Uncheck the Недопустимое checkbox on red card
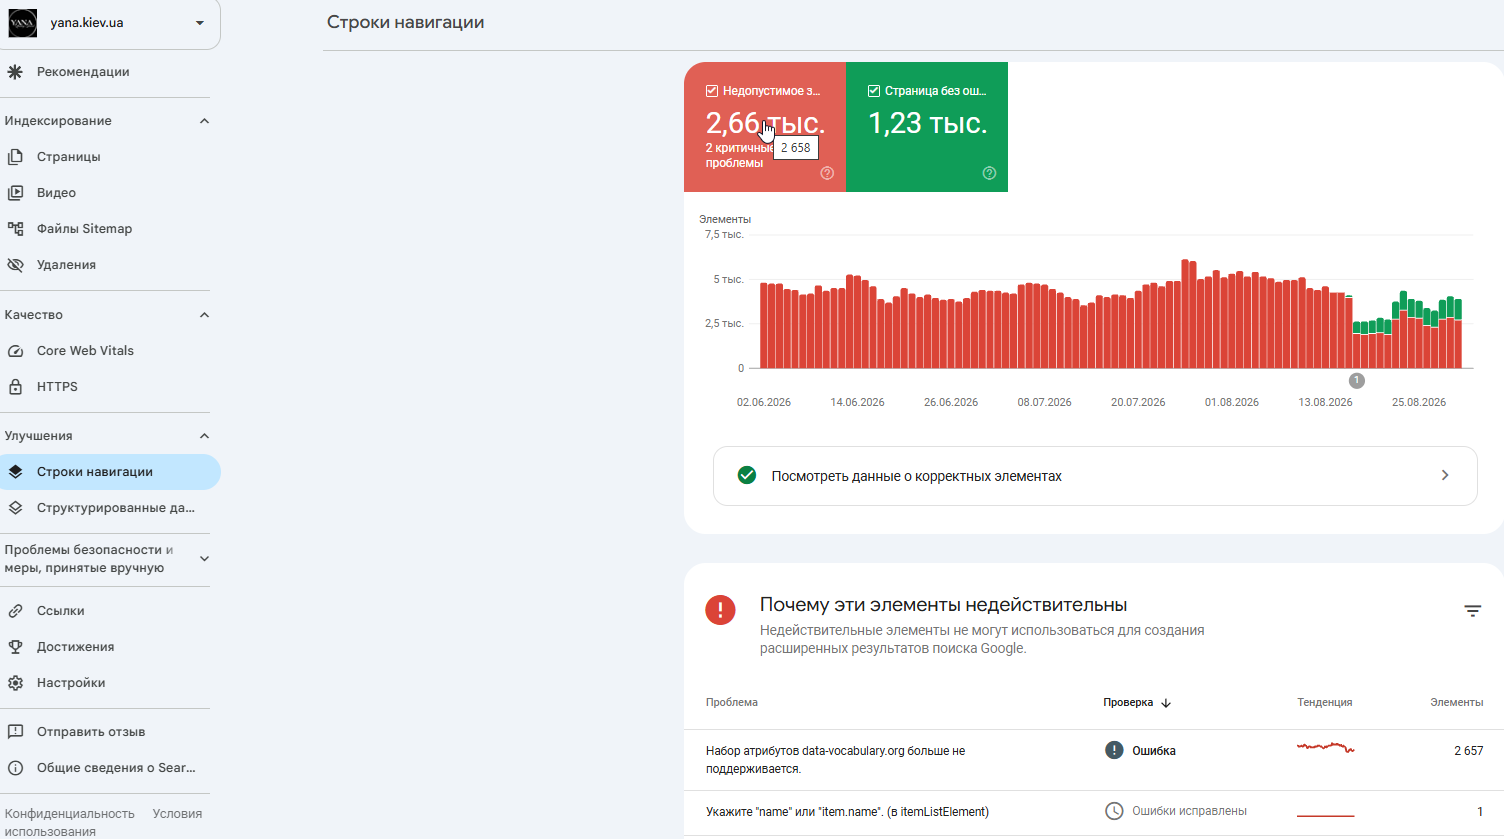 coord(712,91)
